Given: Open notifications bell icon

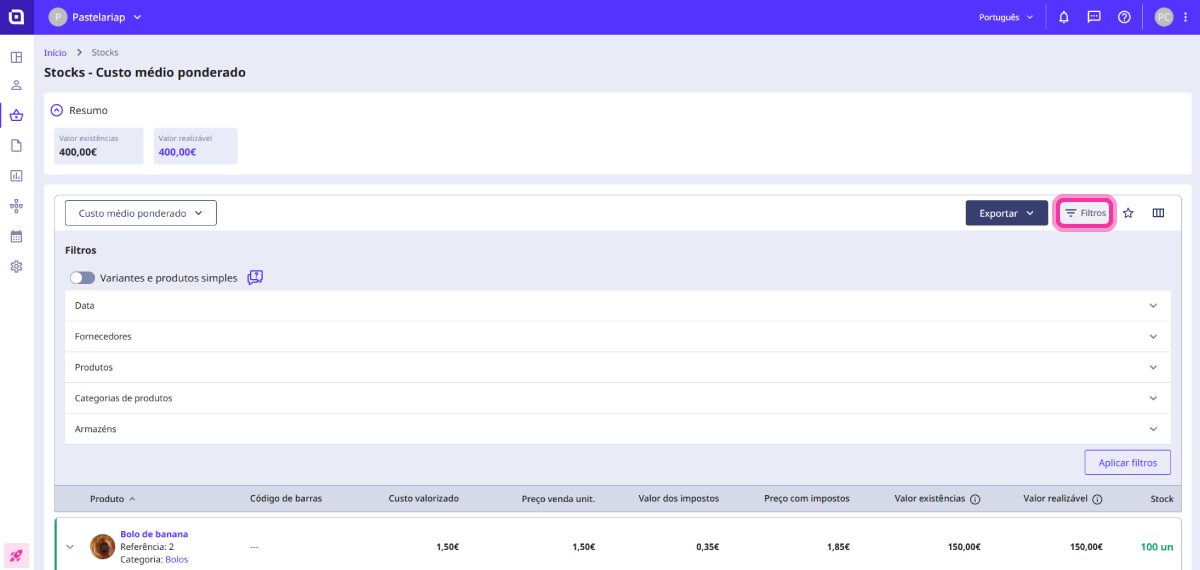Looking at the screenshot, I should (x=1064, y=17).
